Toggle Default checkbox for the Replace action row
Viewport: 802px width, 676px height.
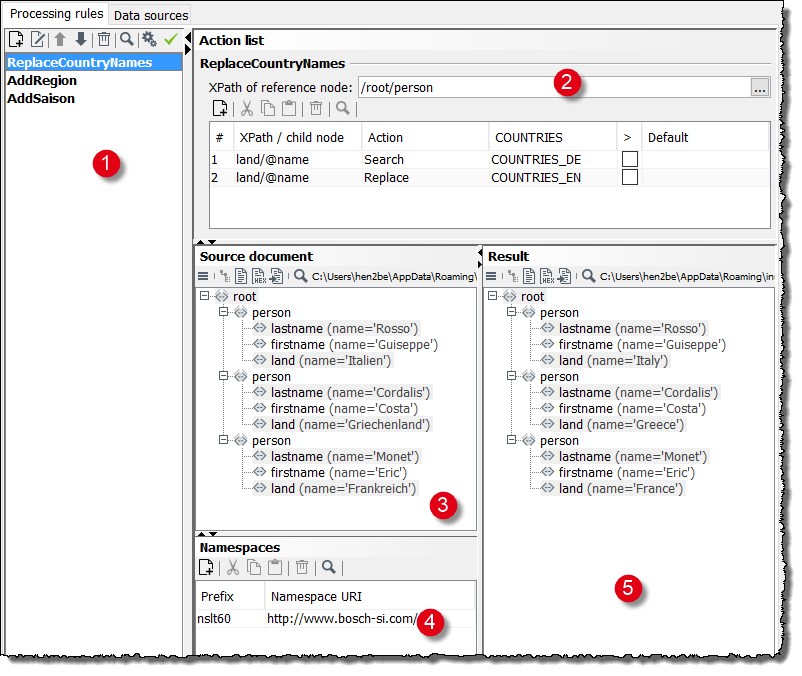tap(629, 177)
